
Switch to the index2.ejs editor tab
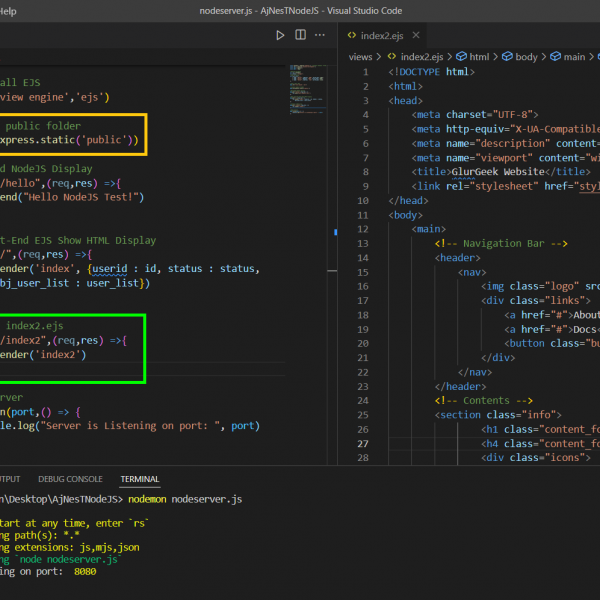tap(380, 35)
